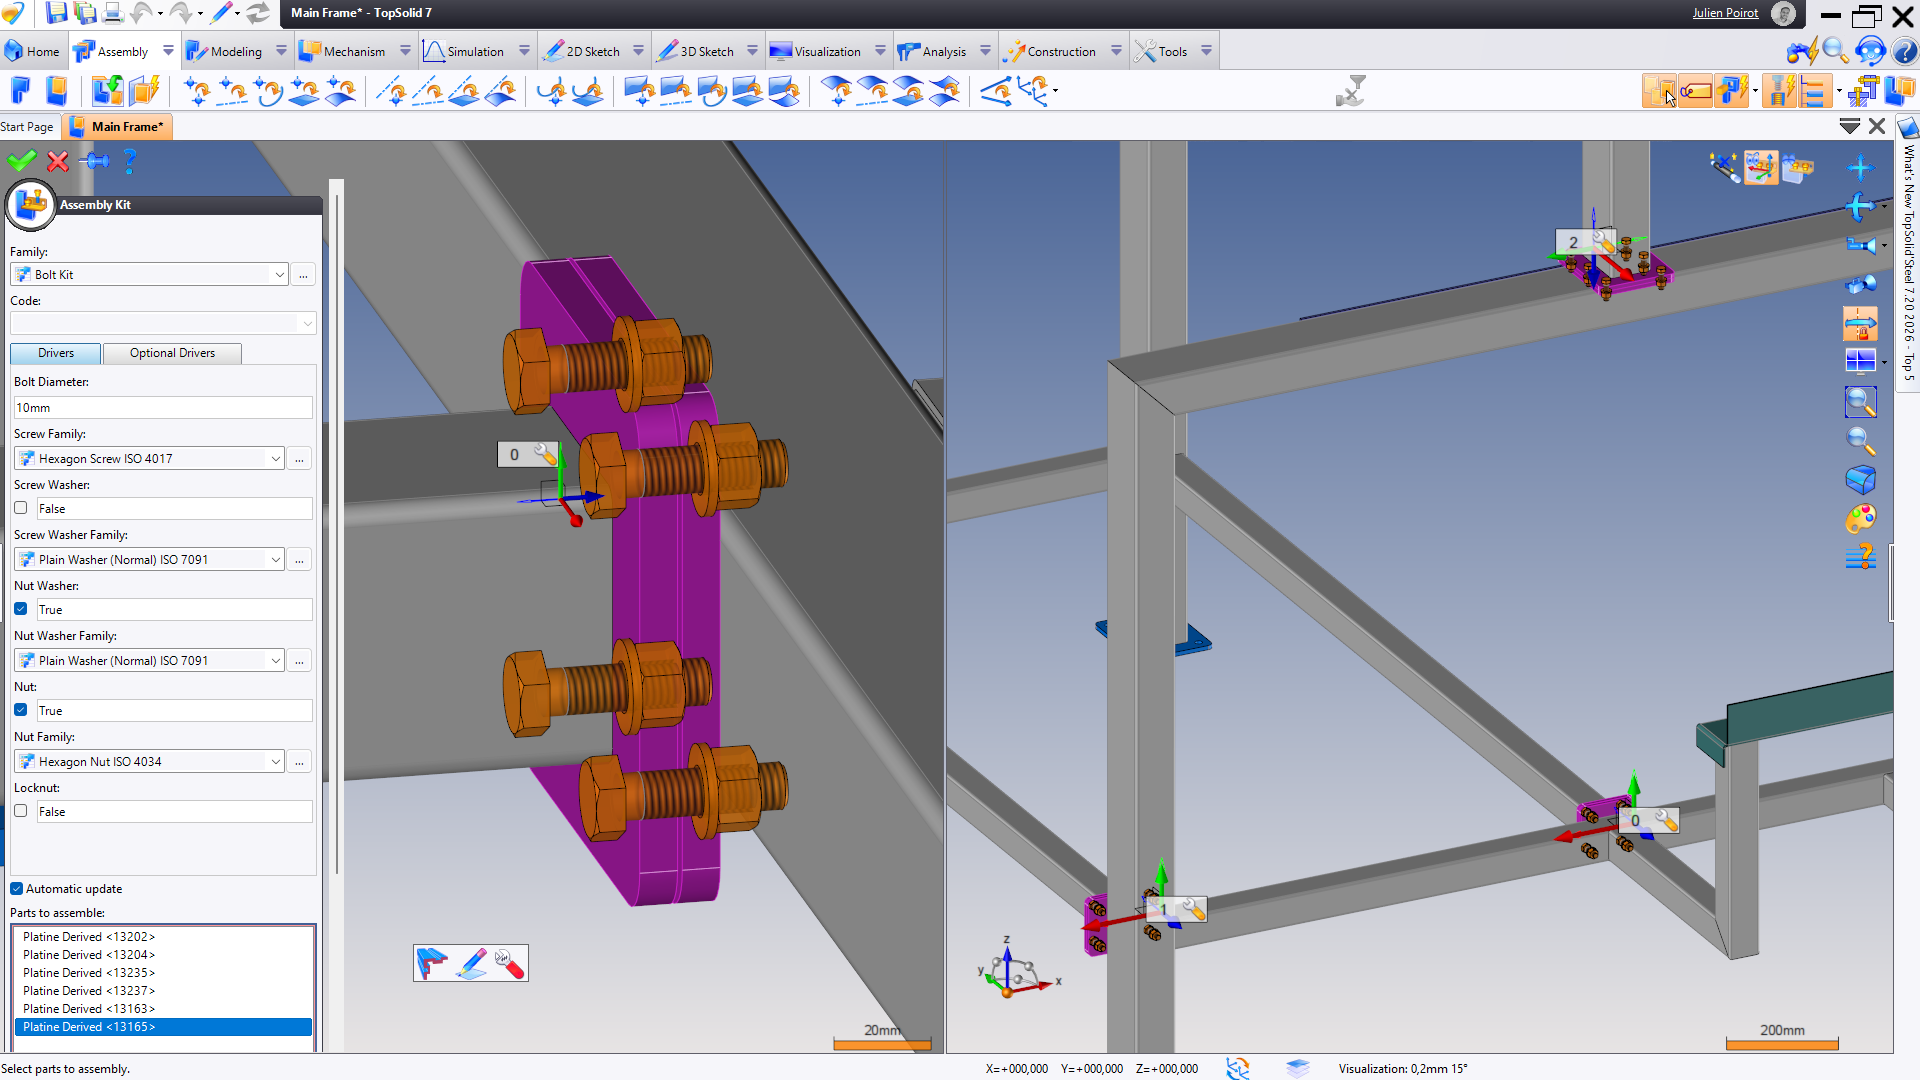Click the blue question mark help icon
This screenshot has height=1080, width=1920.
point(129,161)
